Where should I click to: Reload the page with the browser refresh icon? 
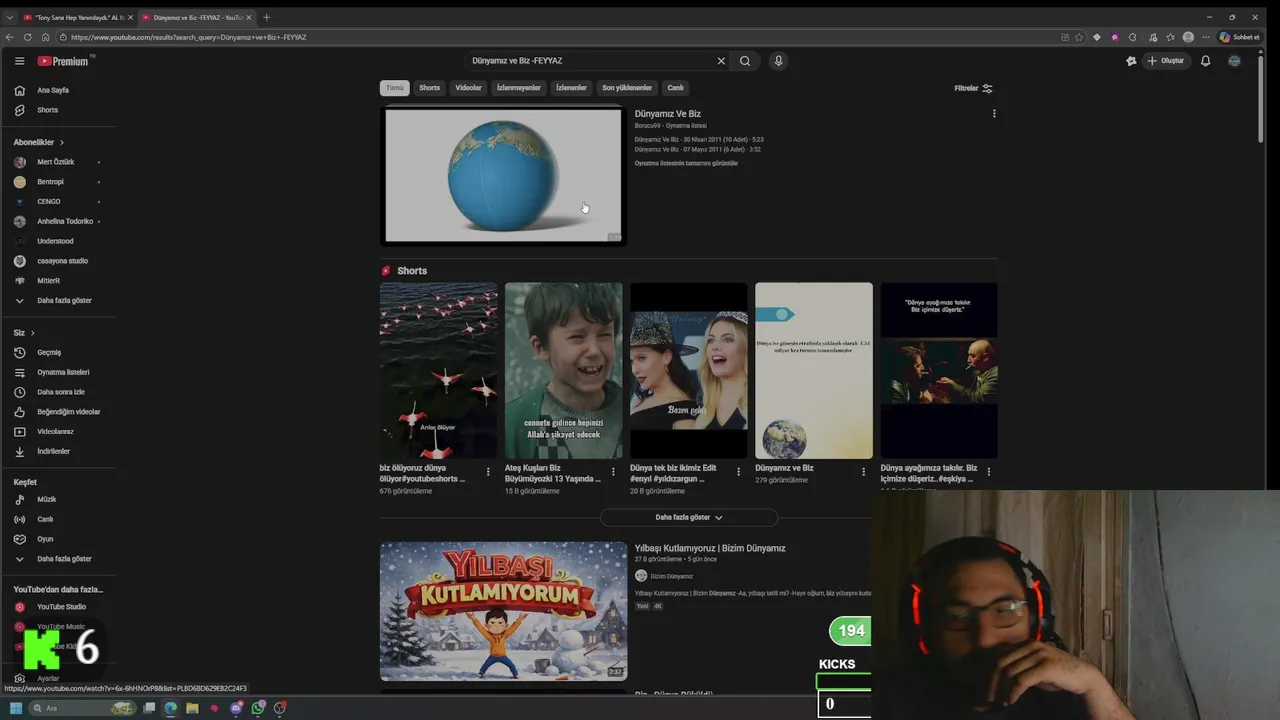coord(27,37)
